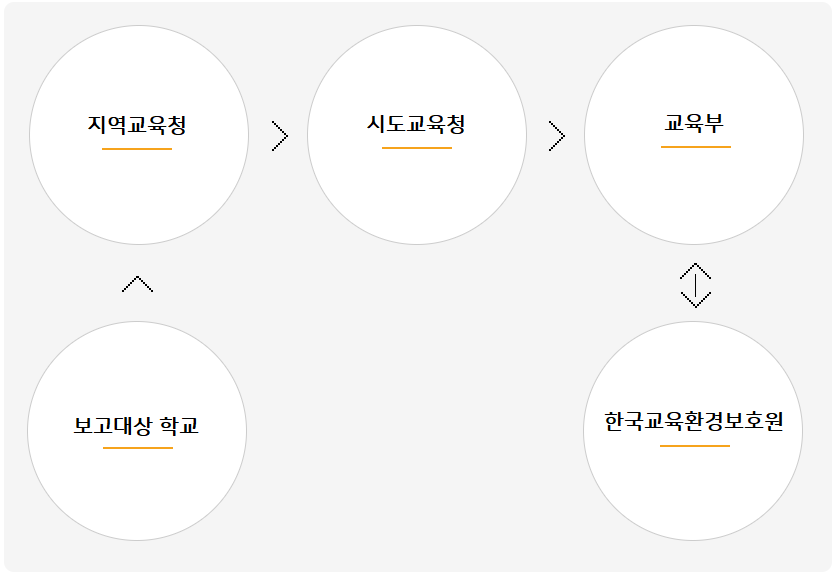Screen dimensions: 836x577
Task: Select the 지역교육청 text label
Action: (137, 125)
